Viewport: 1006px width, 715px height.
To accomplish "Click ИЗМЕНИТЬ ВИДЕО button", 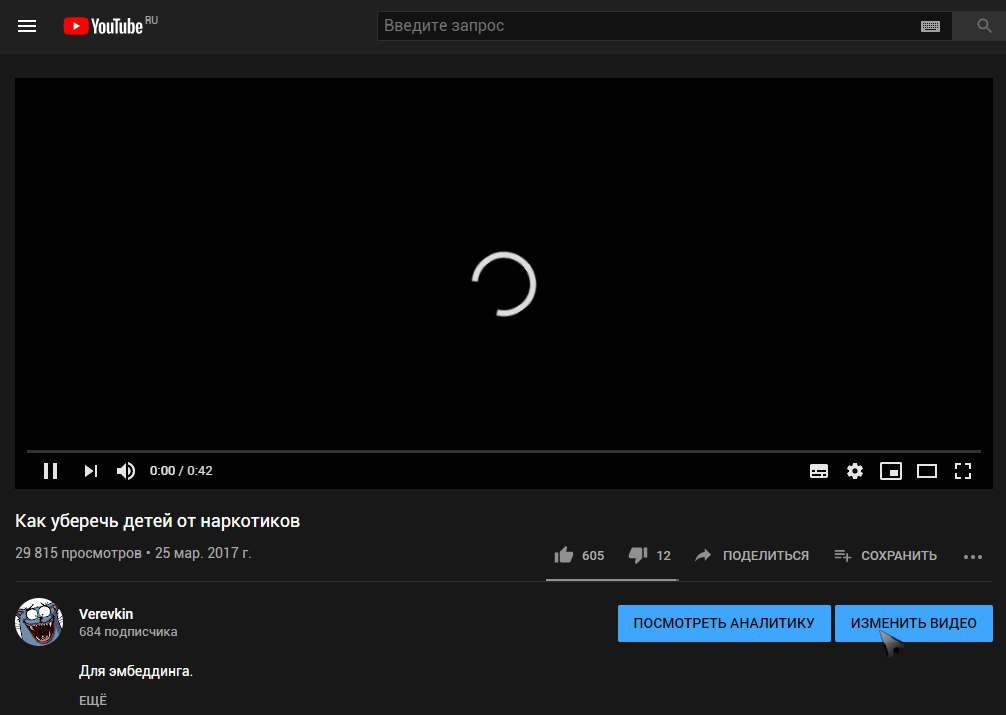I will (x=914, y=623).
